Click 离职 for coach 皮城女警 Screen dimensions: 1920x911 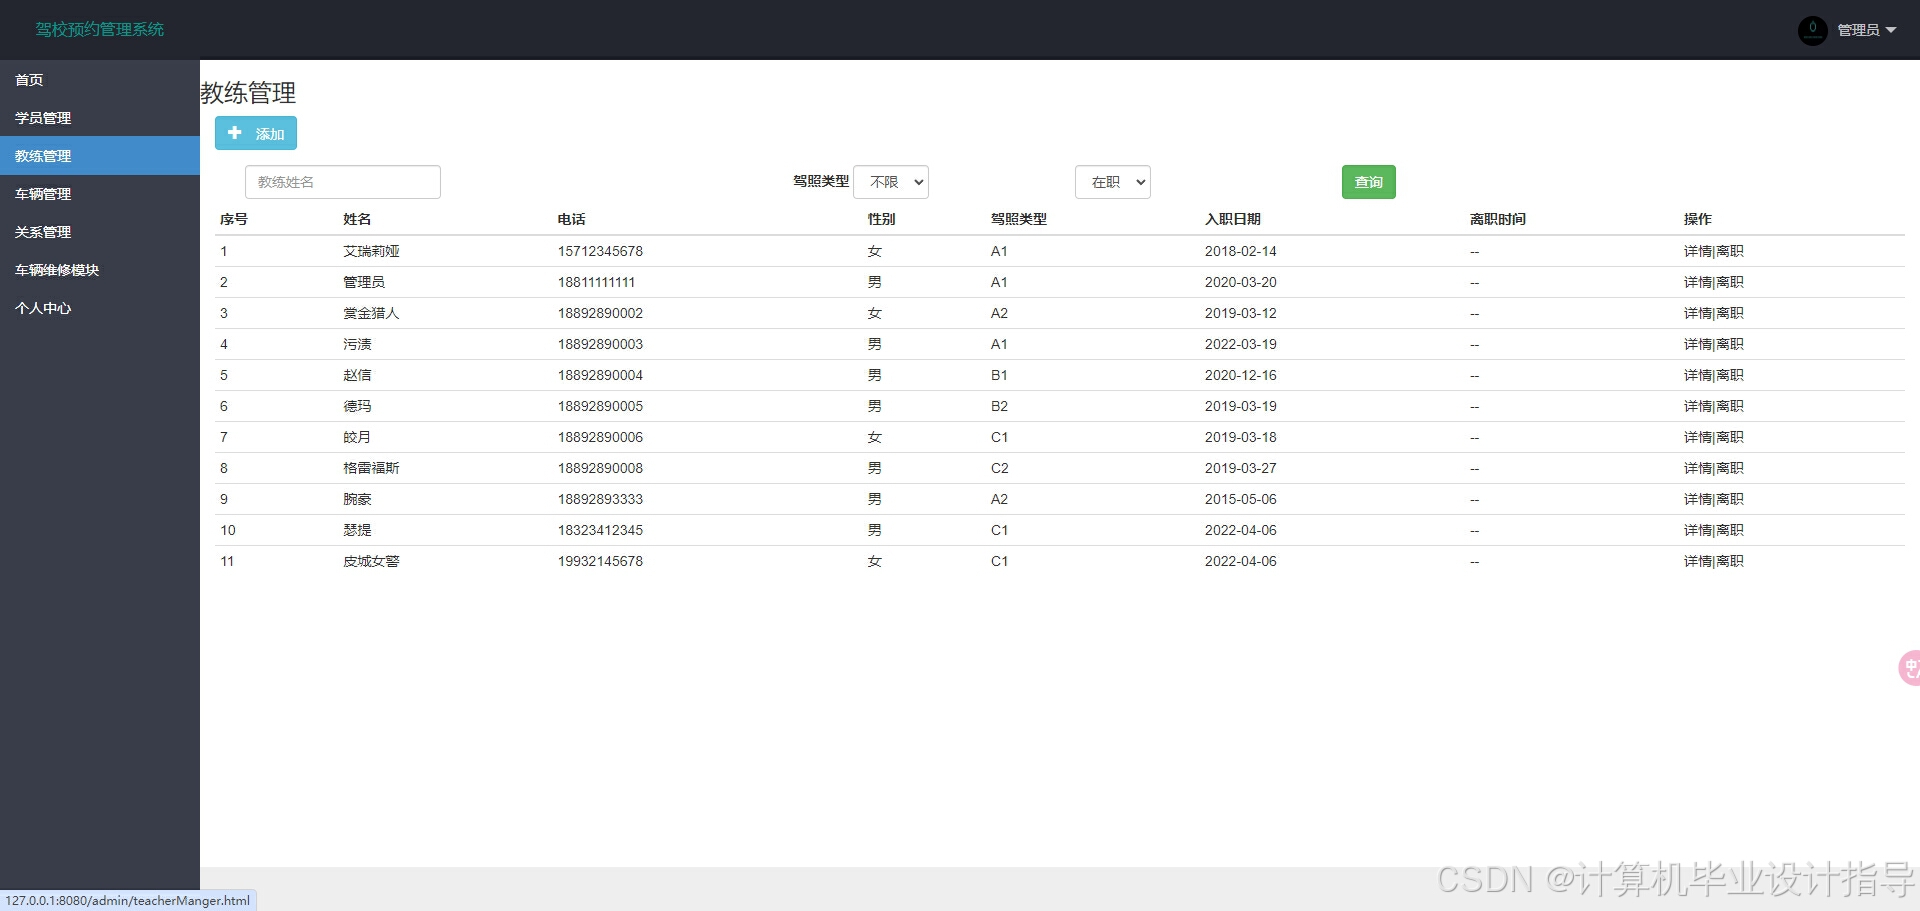(x=1730, y=561)
